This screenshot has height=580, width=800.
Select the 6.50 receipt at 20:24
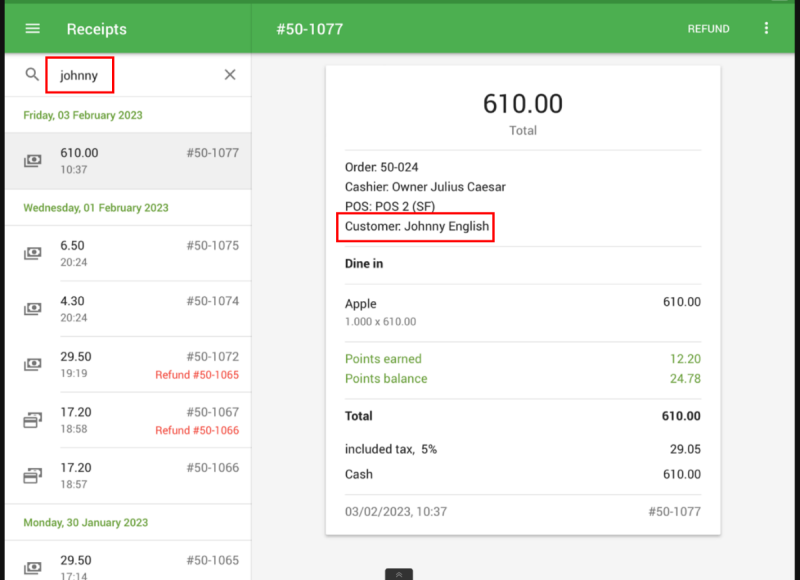pos(128,253)
